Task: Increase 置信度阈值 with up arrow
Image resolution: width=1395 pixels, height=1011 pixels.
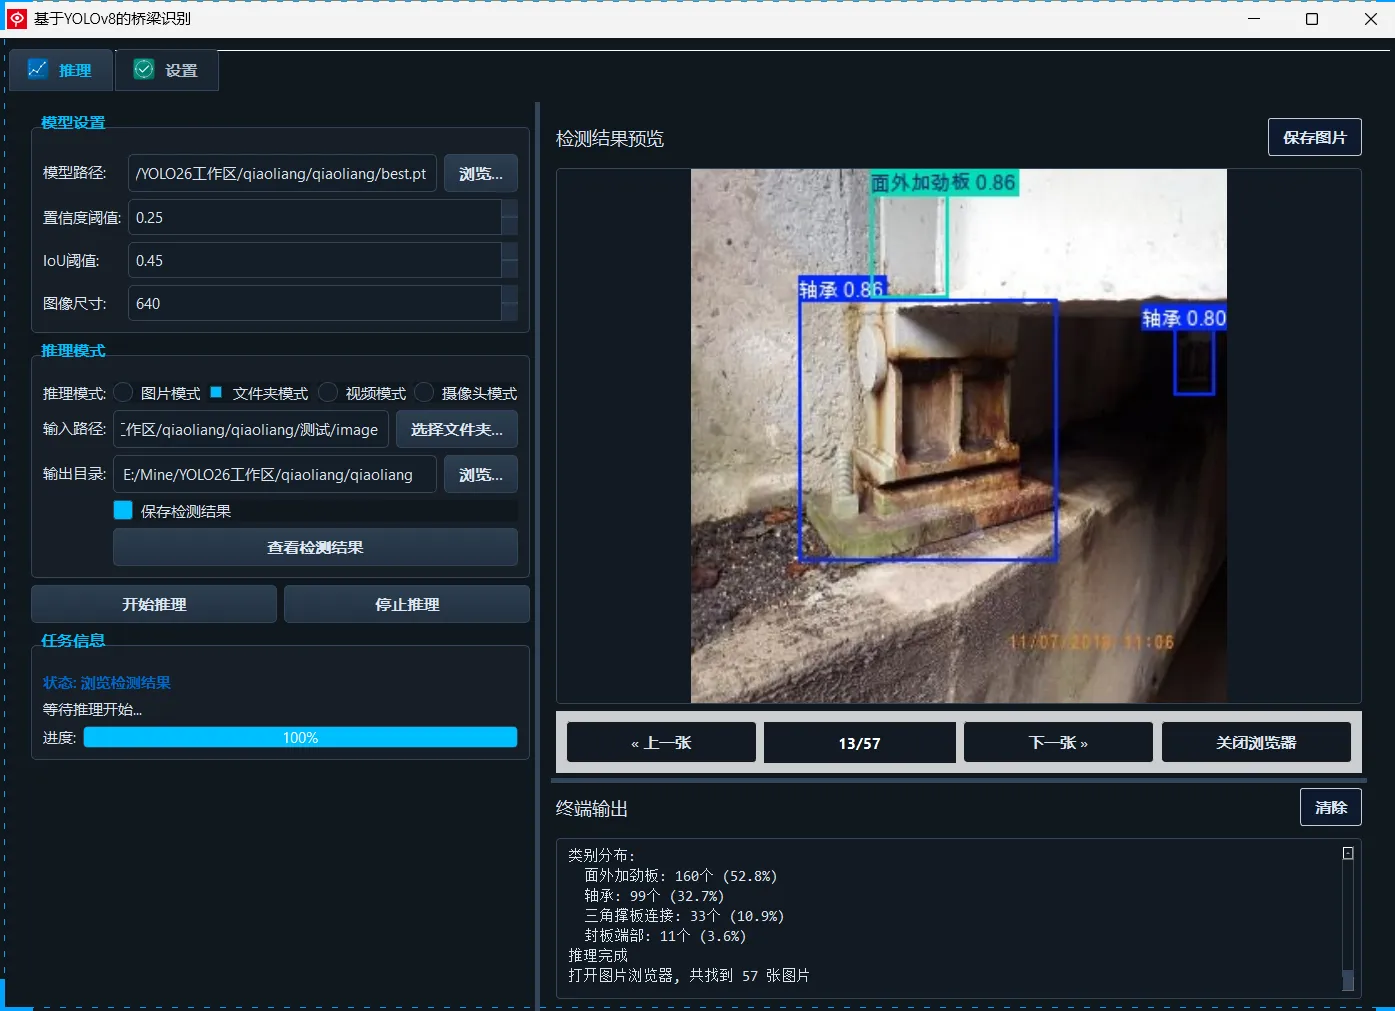Action: point(509,208)
